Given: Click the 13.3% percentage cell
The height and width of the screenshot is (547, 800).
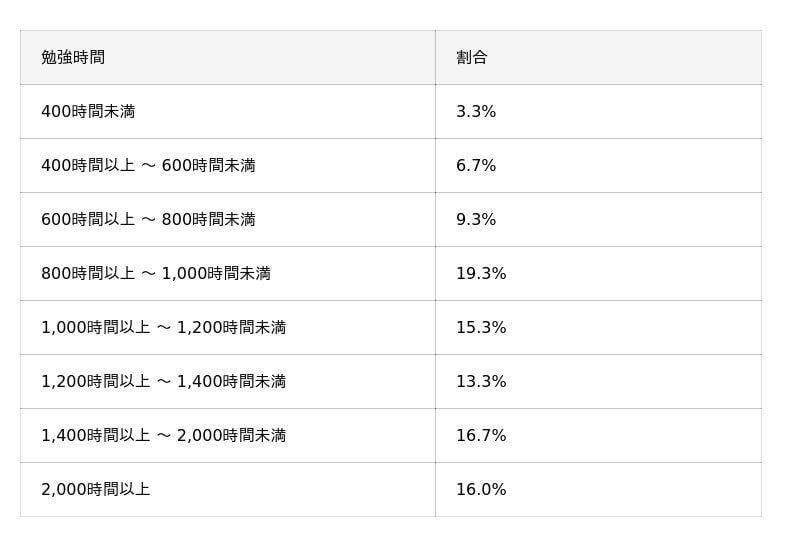Looking at the screenshot, I should 481,382.
